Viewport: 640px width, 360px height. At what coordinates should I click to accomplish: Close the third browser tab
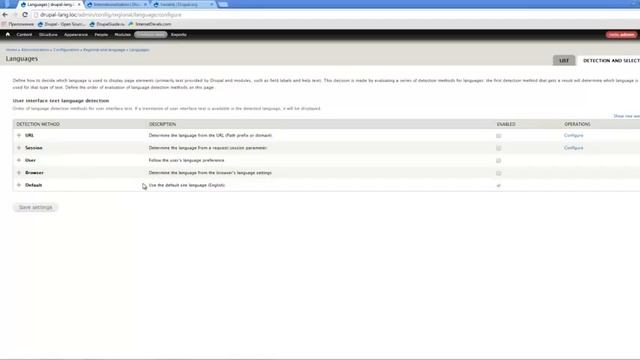[211, 4]
